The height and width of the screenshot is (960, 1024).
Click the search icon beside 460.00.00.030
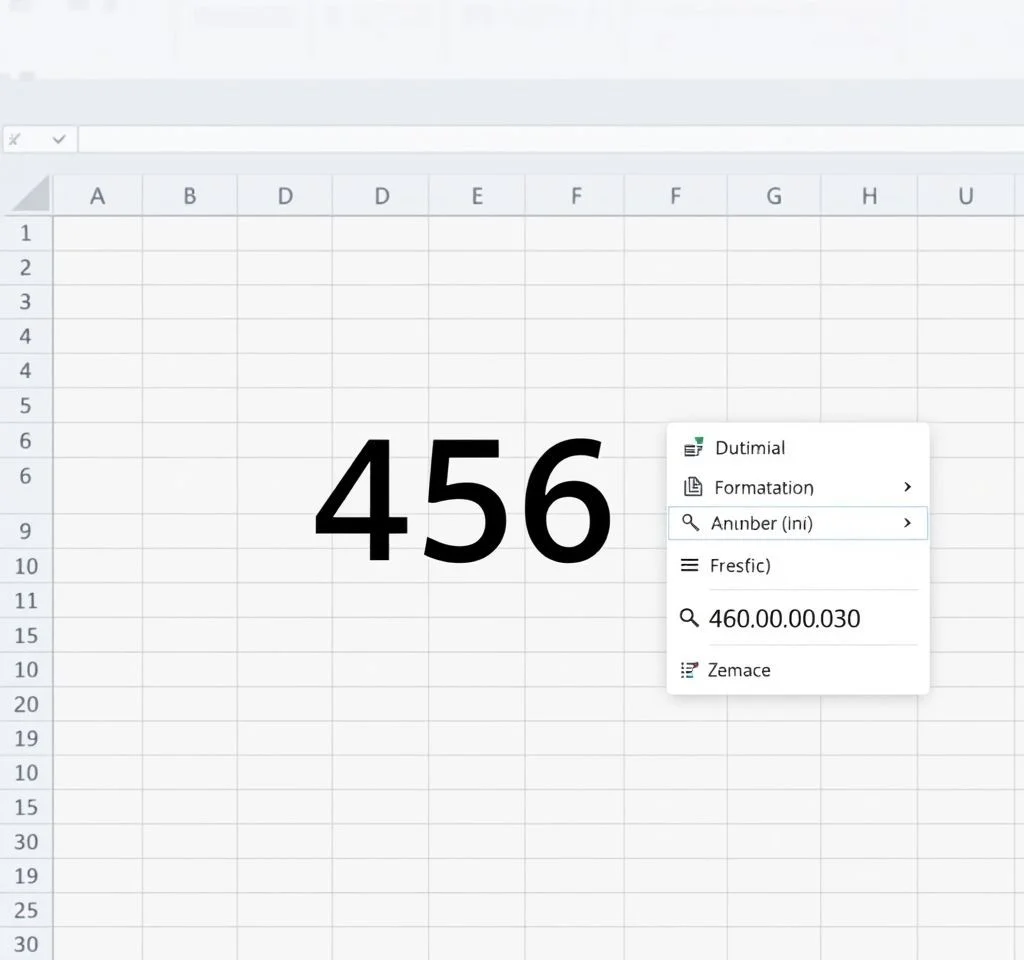coord(689,618)
